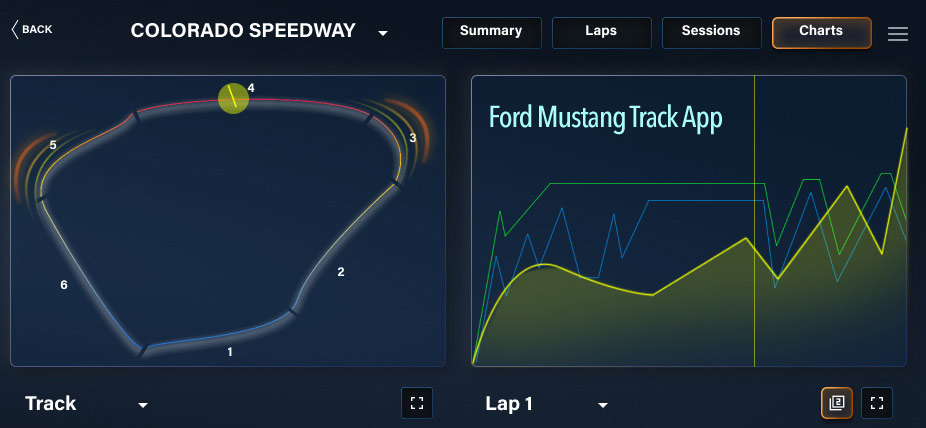Click the back chevron arrow
Viewport: 926px width, 428px height.
(15, 29)
